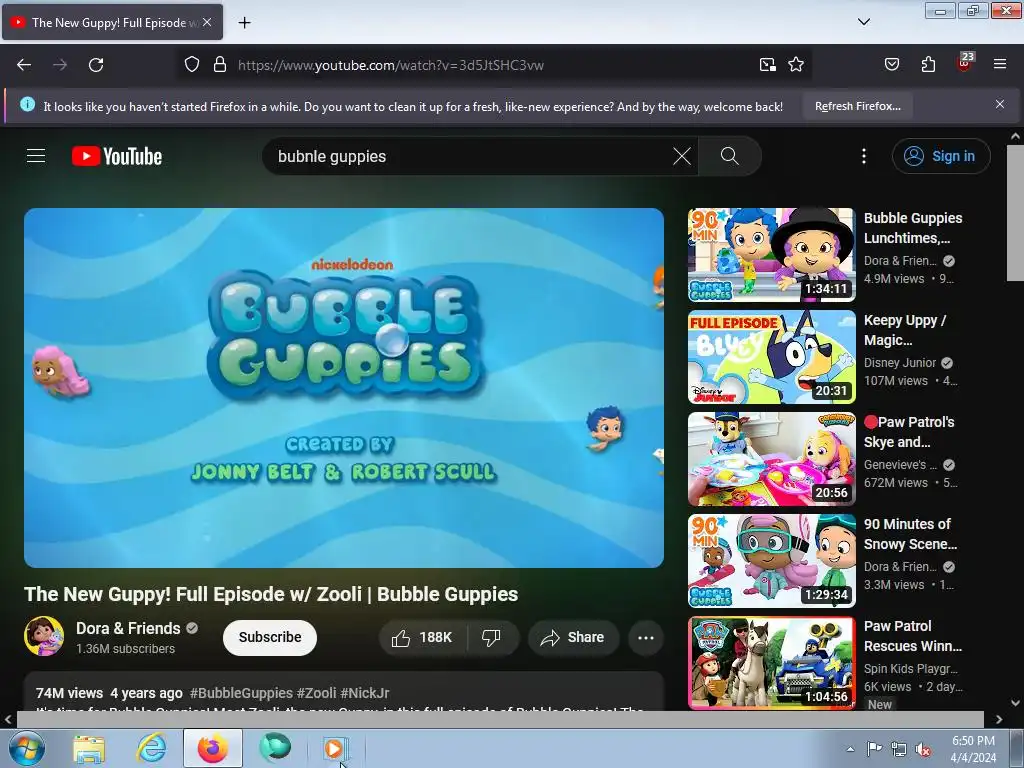Open Dora & Friends channel avatar
Screen dimensions: 1024x768
click(x=44, y=635)
